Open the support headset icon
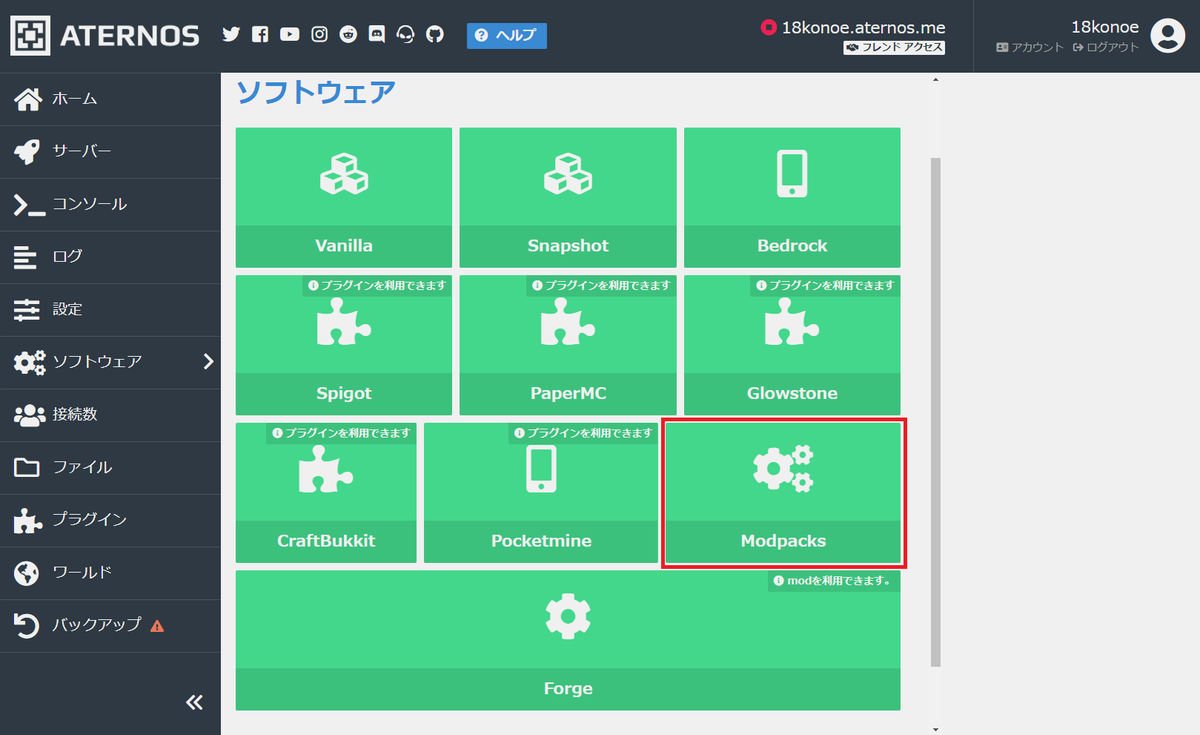This screenshot has height=735, width=1200. tap(406, 35)
